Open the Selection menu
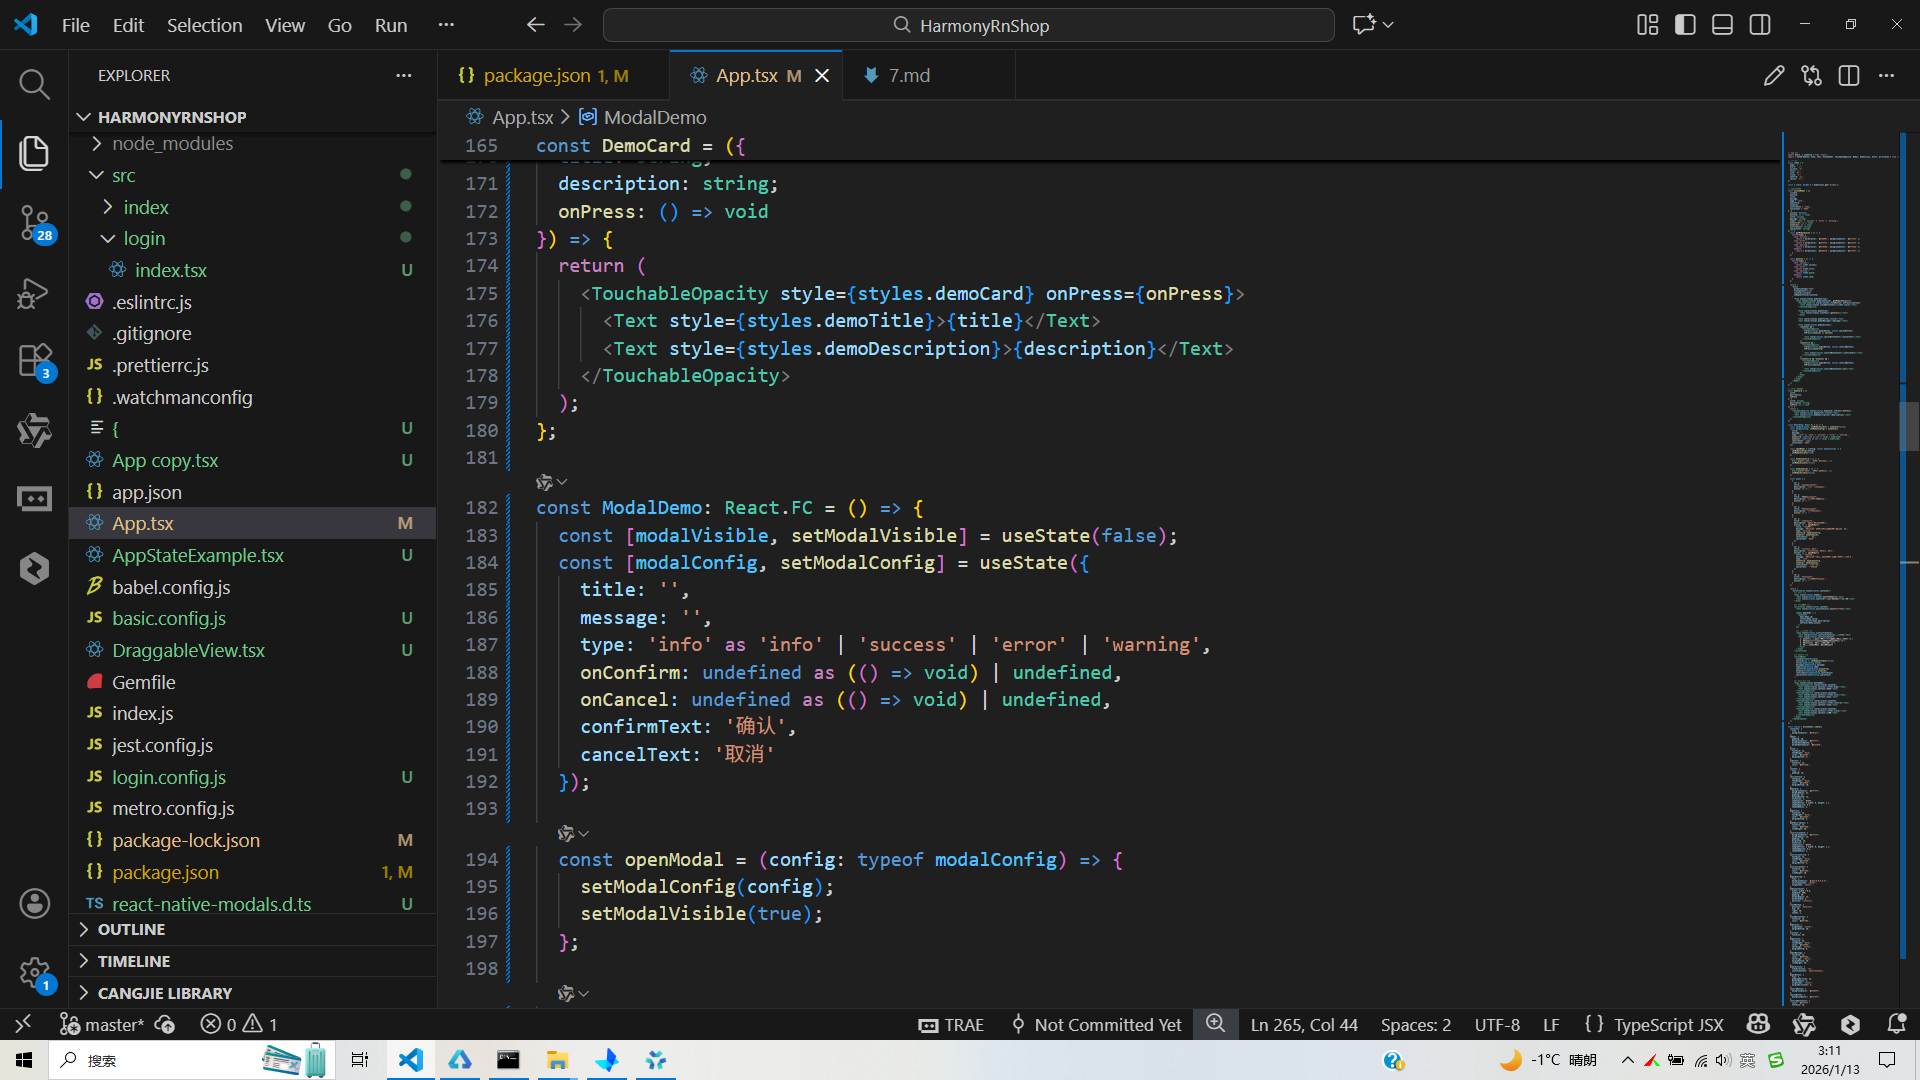The height and width of the screenshot is (1080, 1920). coord(204,25)
